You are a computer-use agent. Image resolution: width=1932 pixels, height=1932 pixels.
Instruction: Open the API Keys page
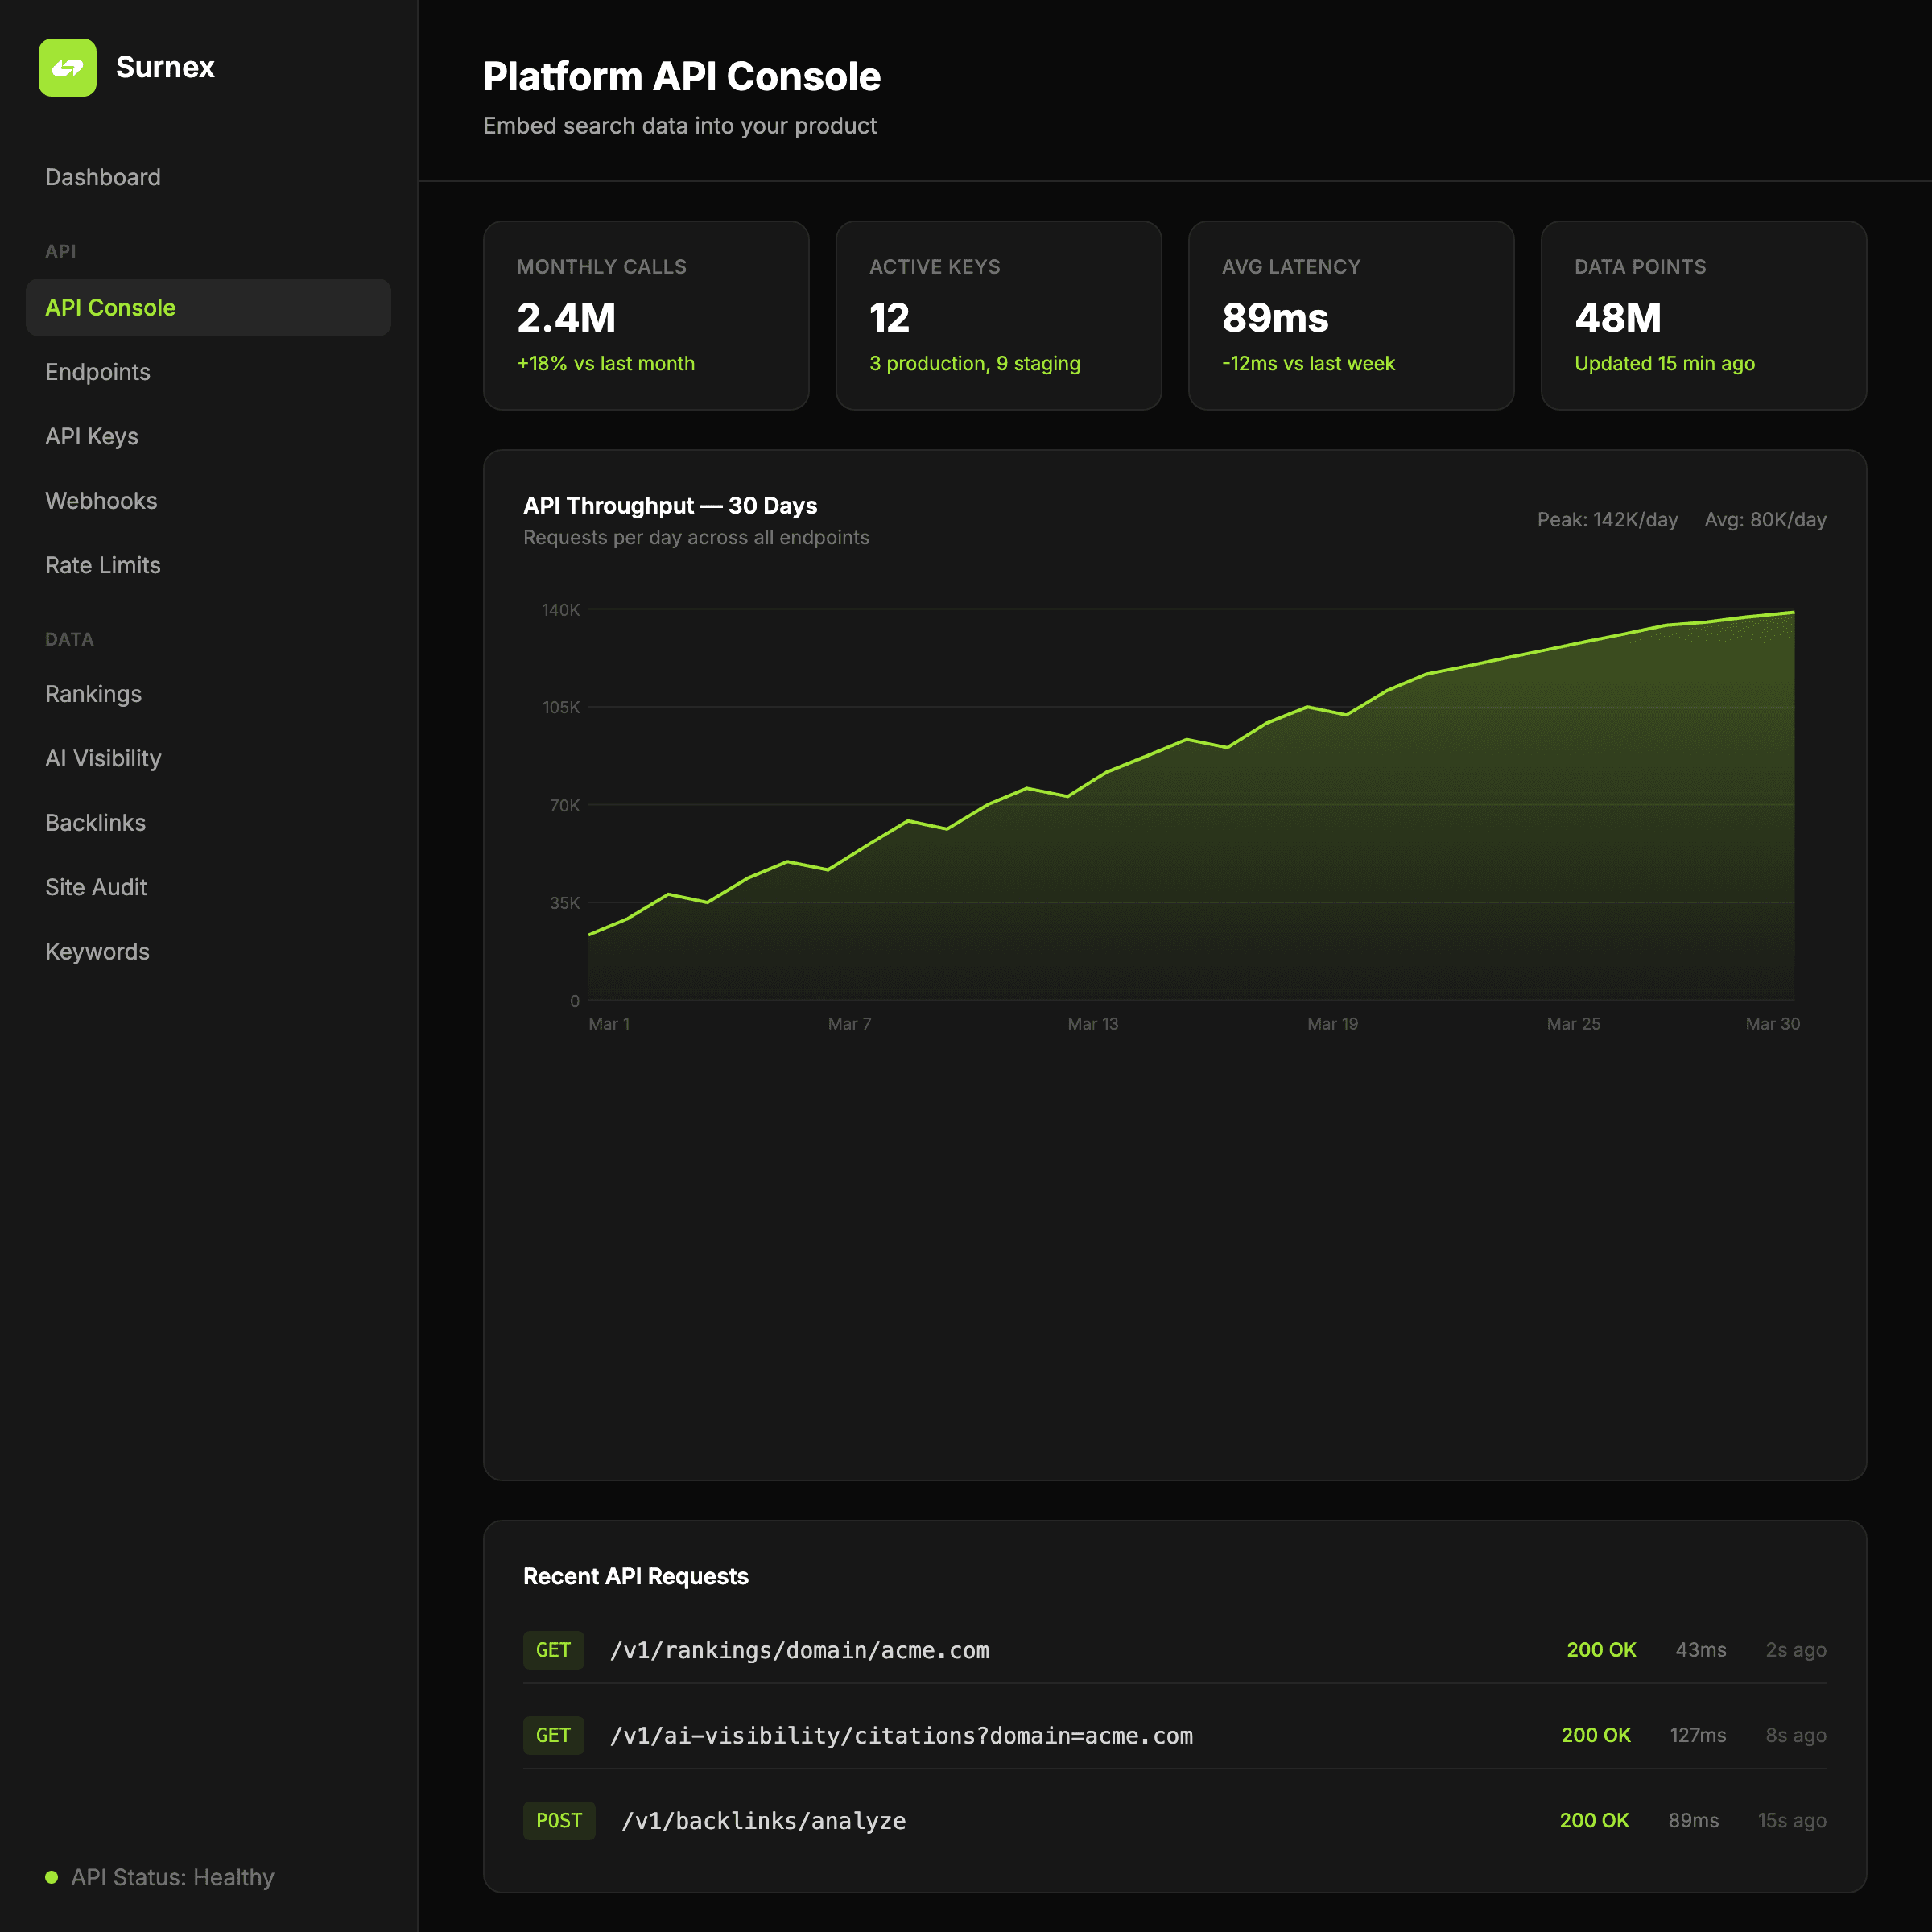tap(92, 436)
